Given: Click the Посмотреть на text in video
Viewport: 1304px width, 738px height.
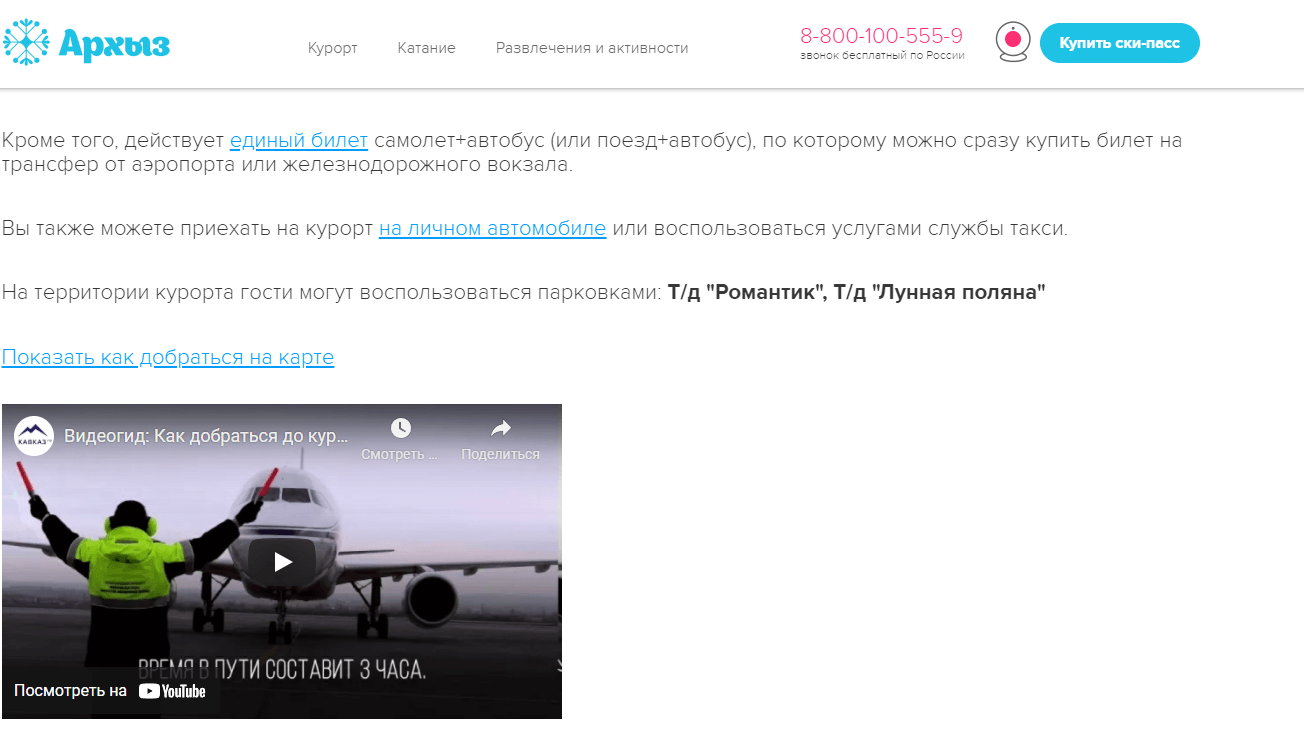Looking at the screenshot, I should point(70,690).
